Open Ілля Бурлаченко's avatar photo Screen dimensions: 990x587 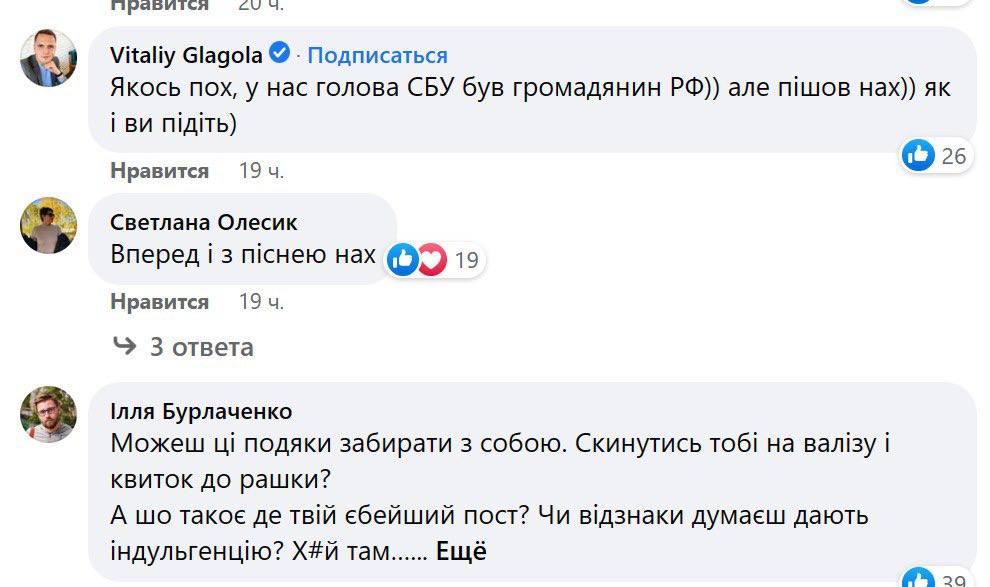tap(48, 414)
